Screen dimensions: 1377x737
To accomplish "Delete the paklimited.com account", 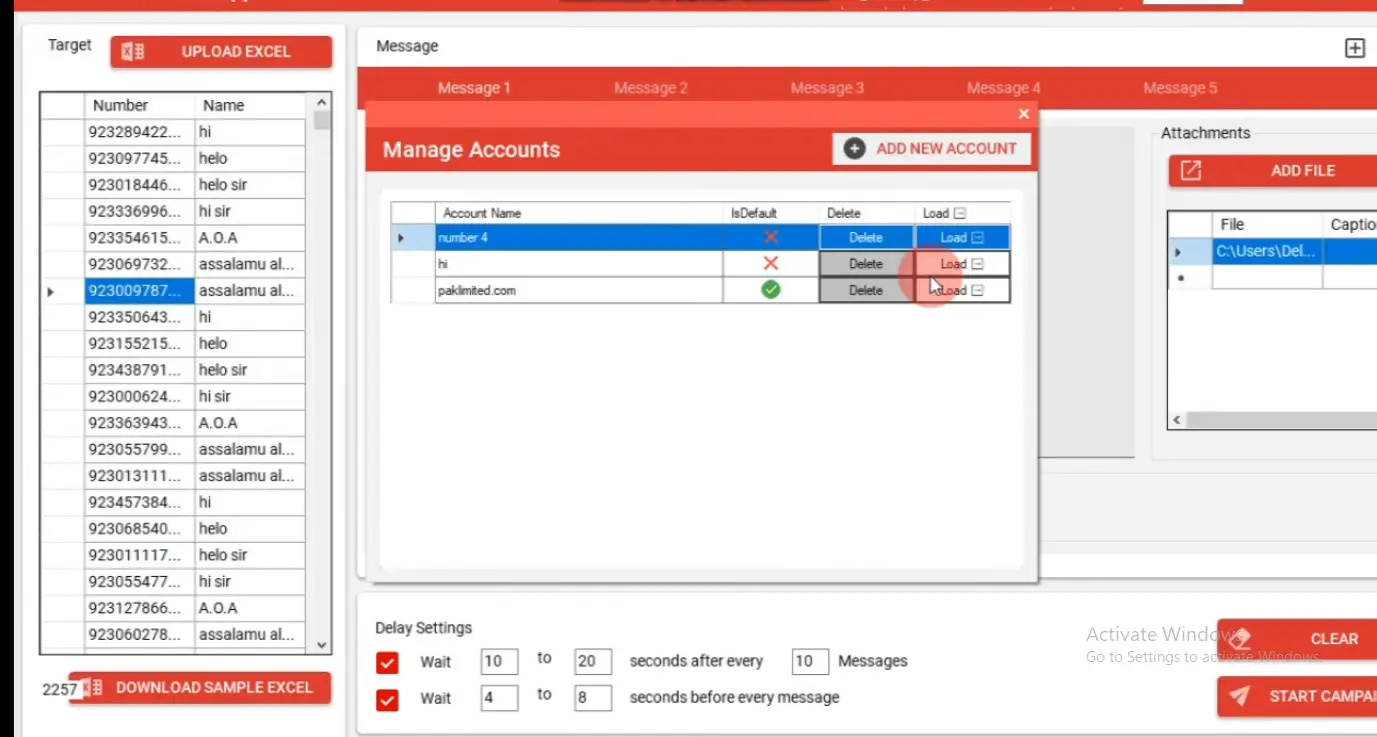I will point(866,290).
